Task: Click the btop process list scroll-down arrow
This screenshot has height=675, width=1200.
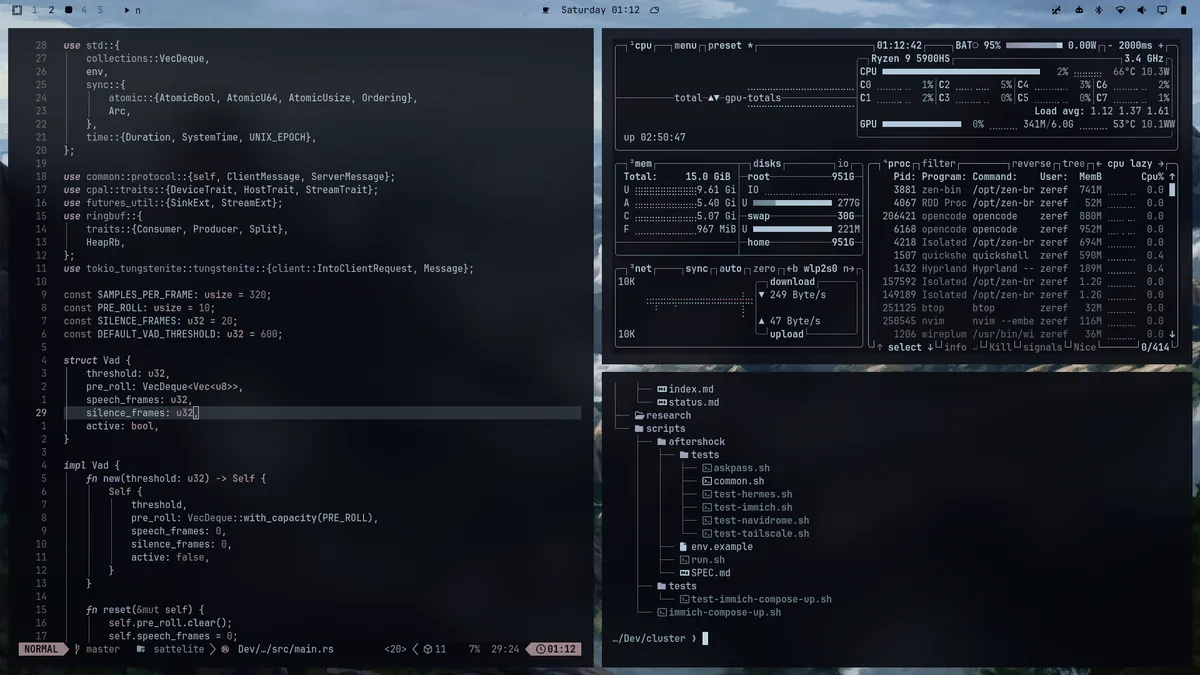Action: tap(1172, 334)
